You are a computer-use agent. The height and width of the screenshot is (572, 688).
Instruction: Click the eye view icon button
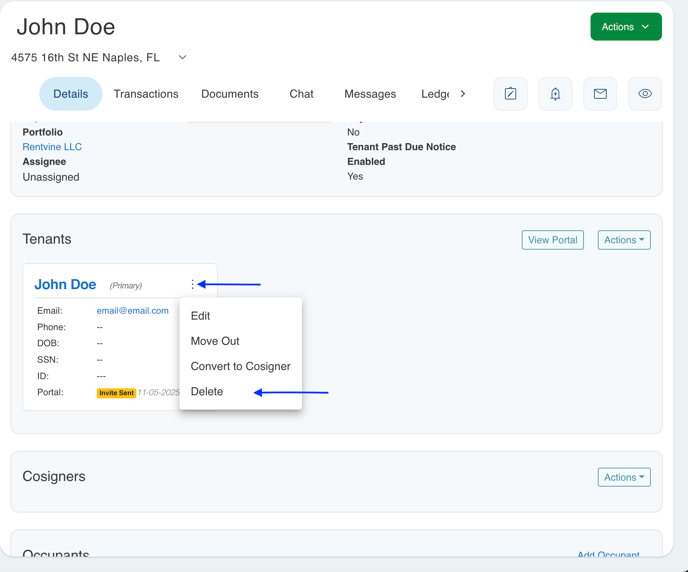pyautogui.click(x=645, y=94)
